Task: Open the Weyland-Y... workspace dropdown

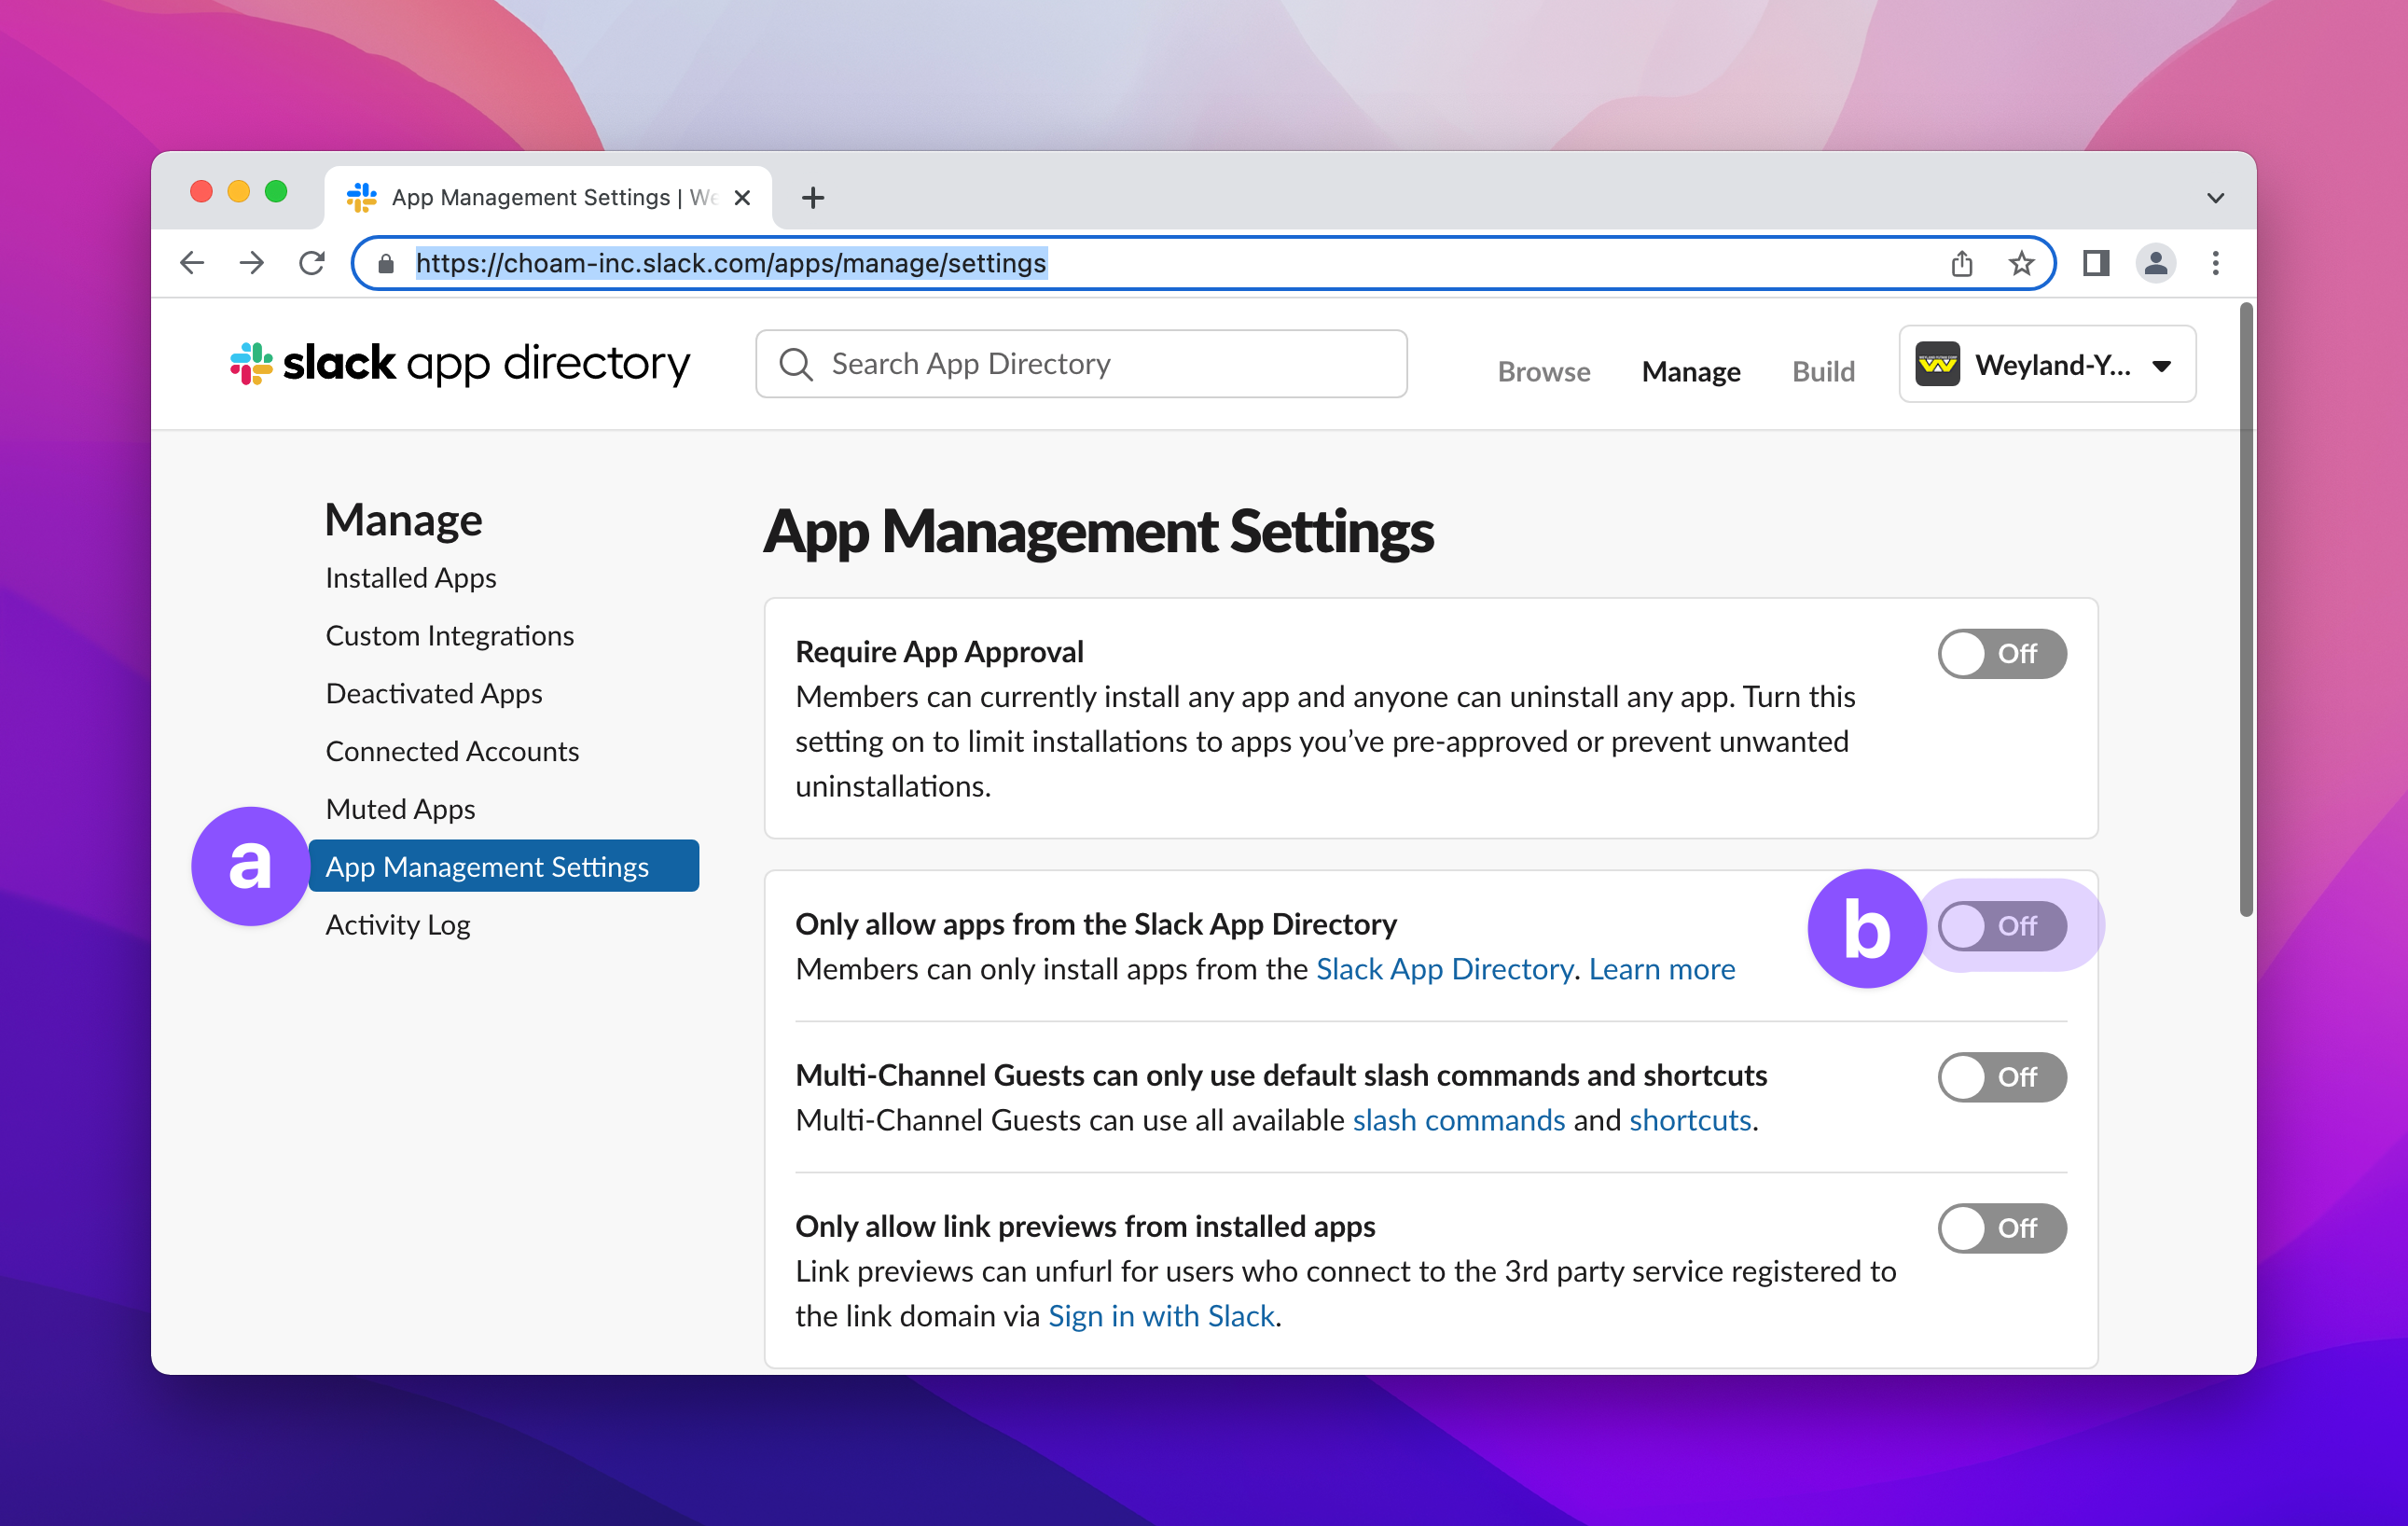Action: 2046,365
